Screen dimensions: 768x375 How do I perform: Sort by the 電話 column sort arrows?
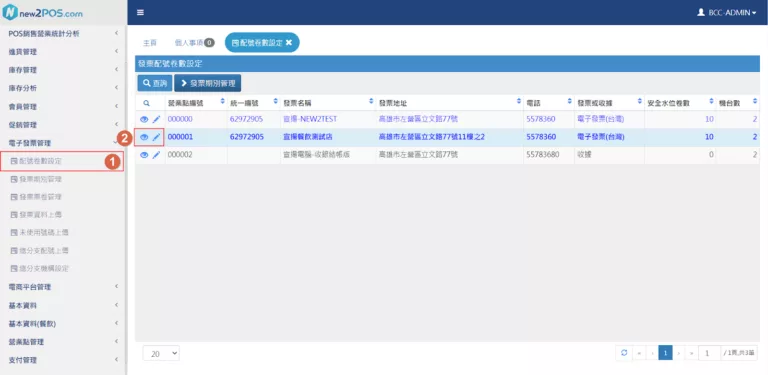click(x=570, y=101)
